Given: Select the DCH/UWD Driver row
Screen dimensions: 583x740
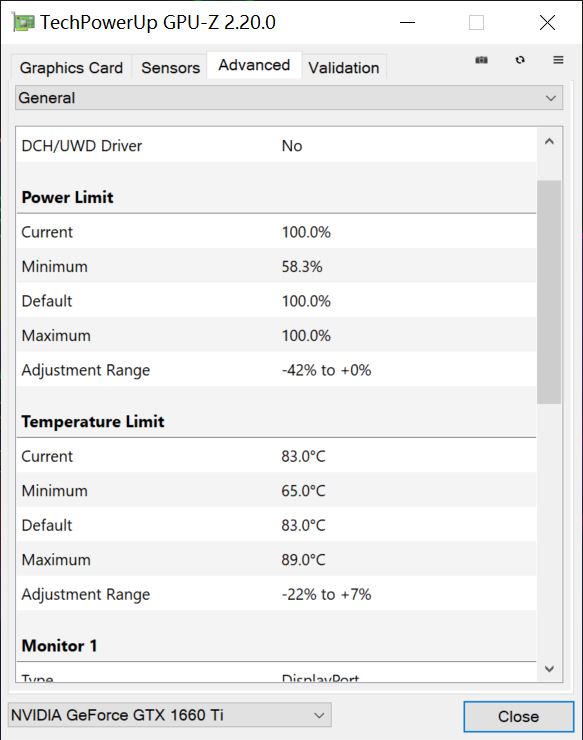Looking at the screenshot, I should pos(277,146).
